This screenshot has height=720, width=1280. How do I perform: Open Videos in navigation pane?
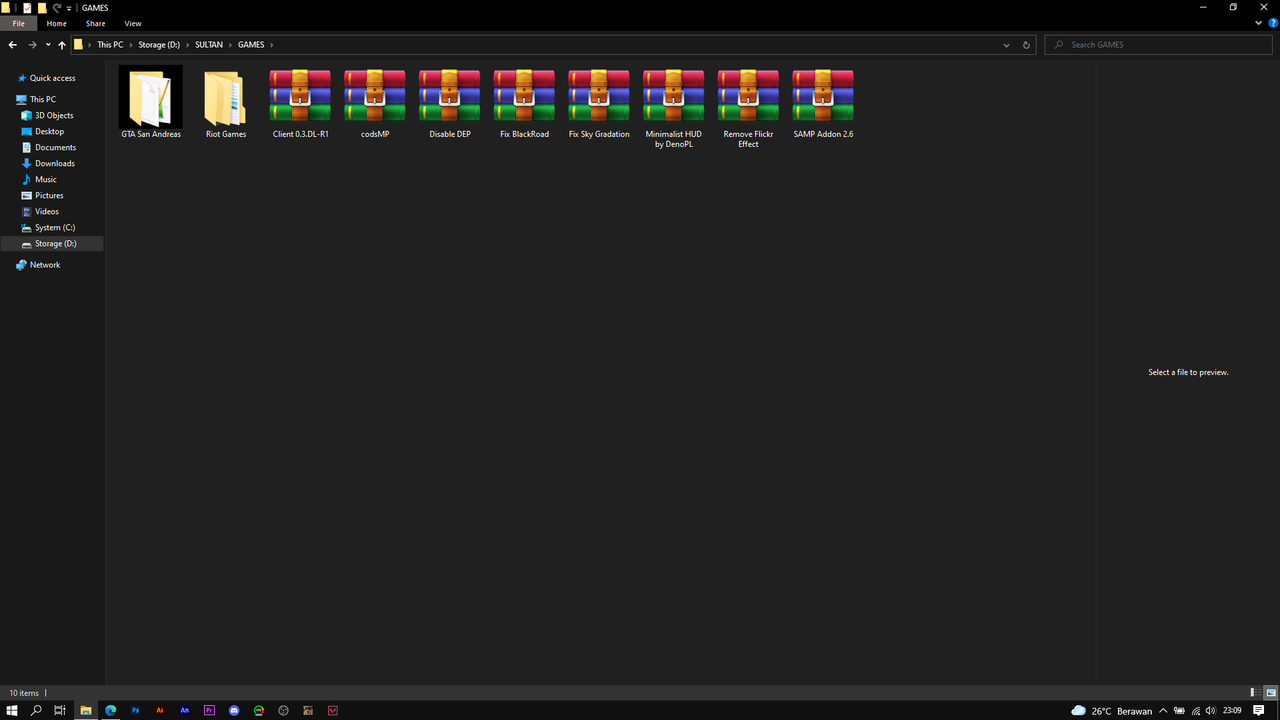[47, 211]
